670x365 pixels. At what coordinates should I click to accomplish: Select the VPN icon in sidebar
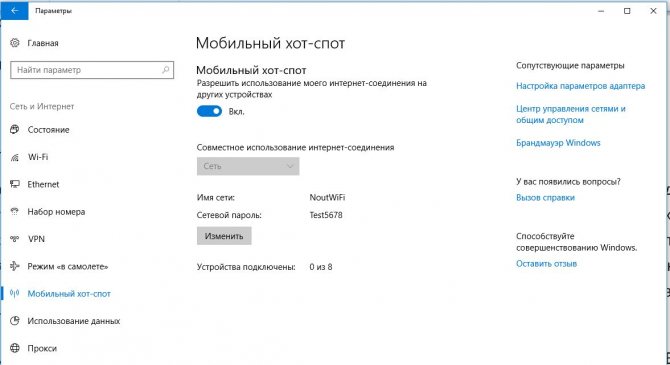15,238
